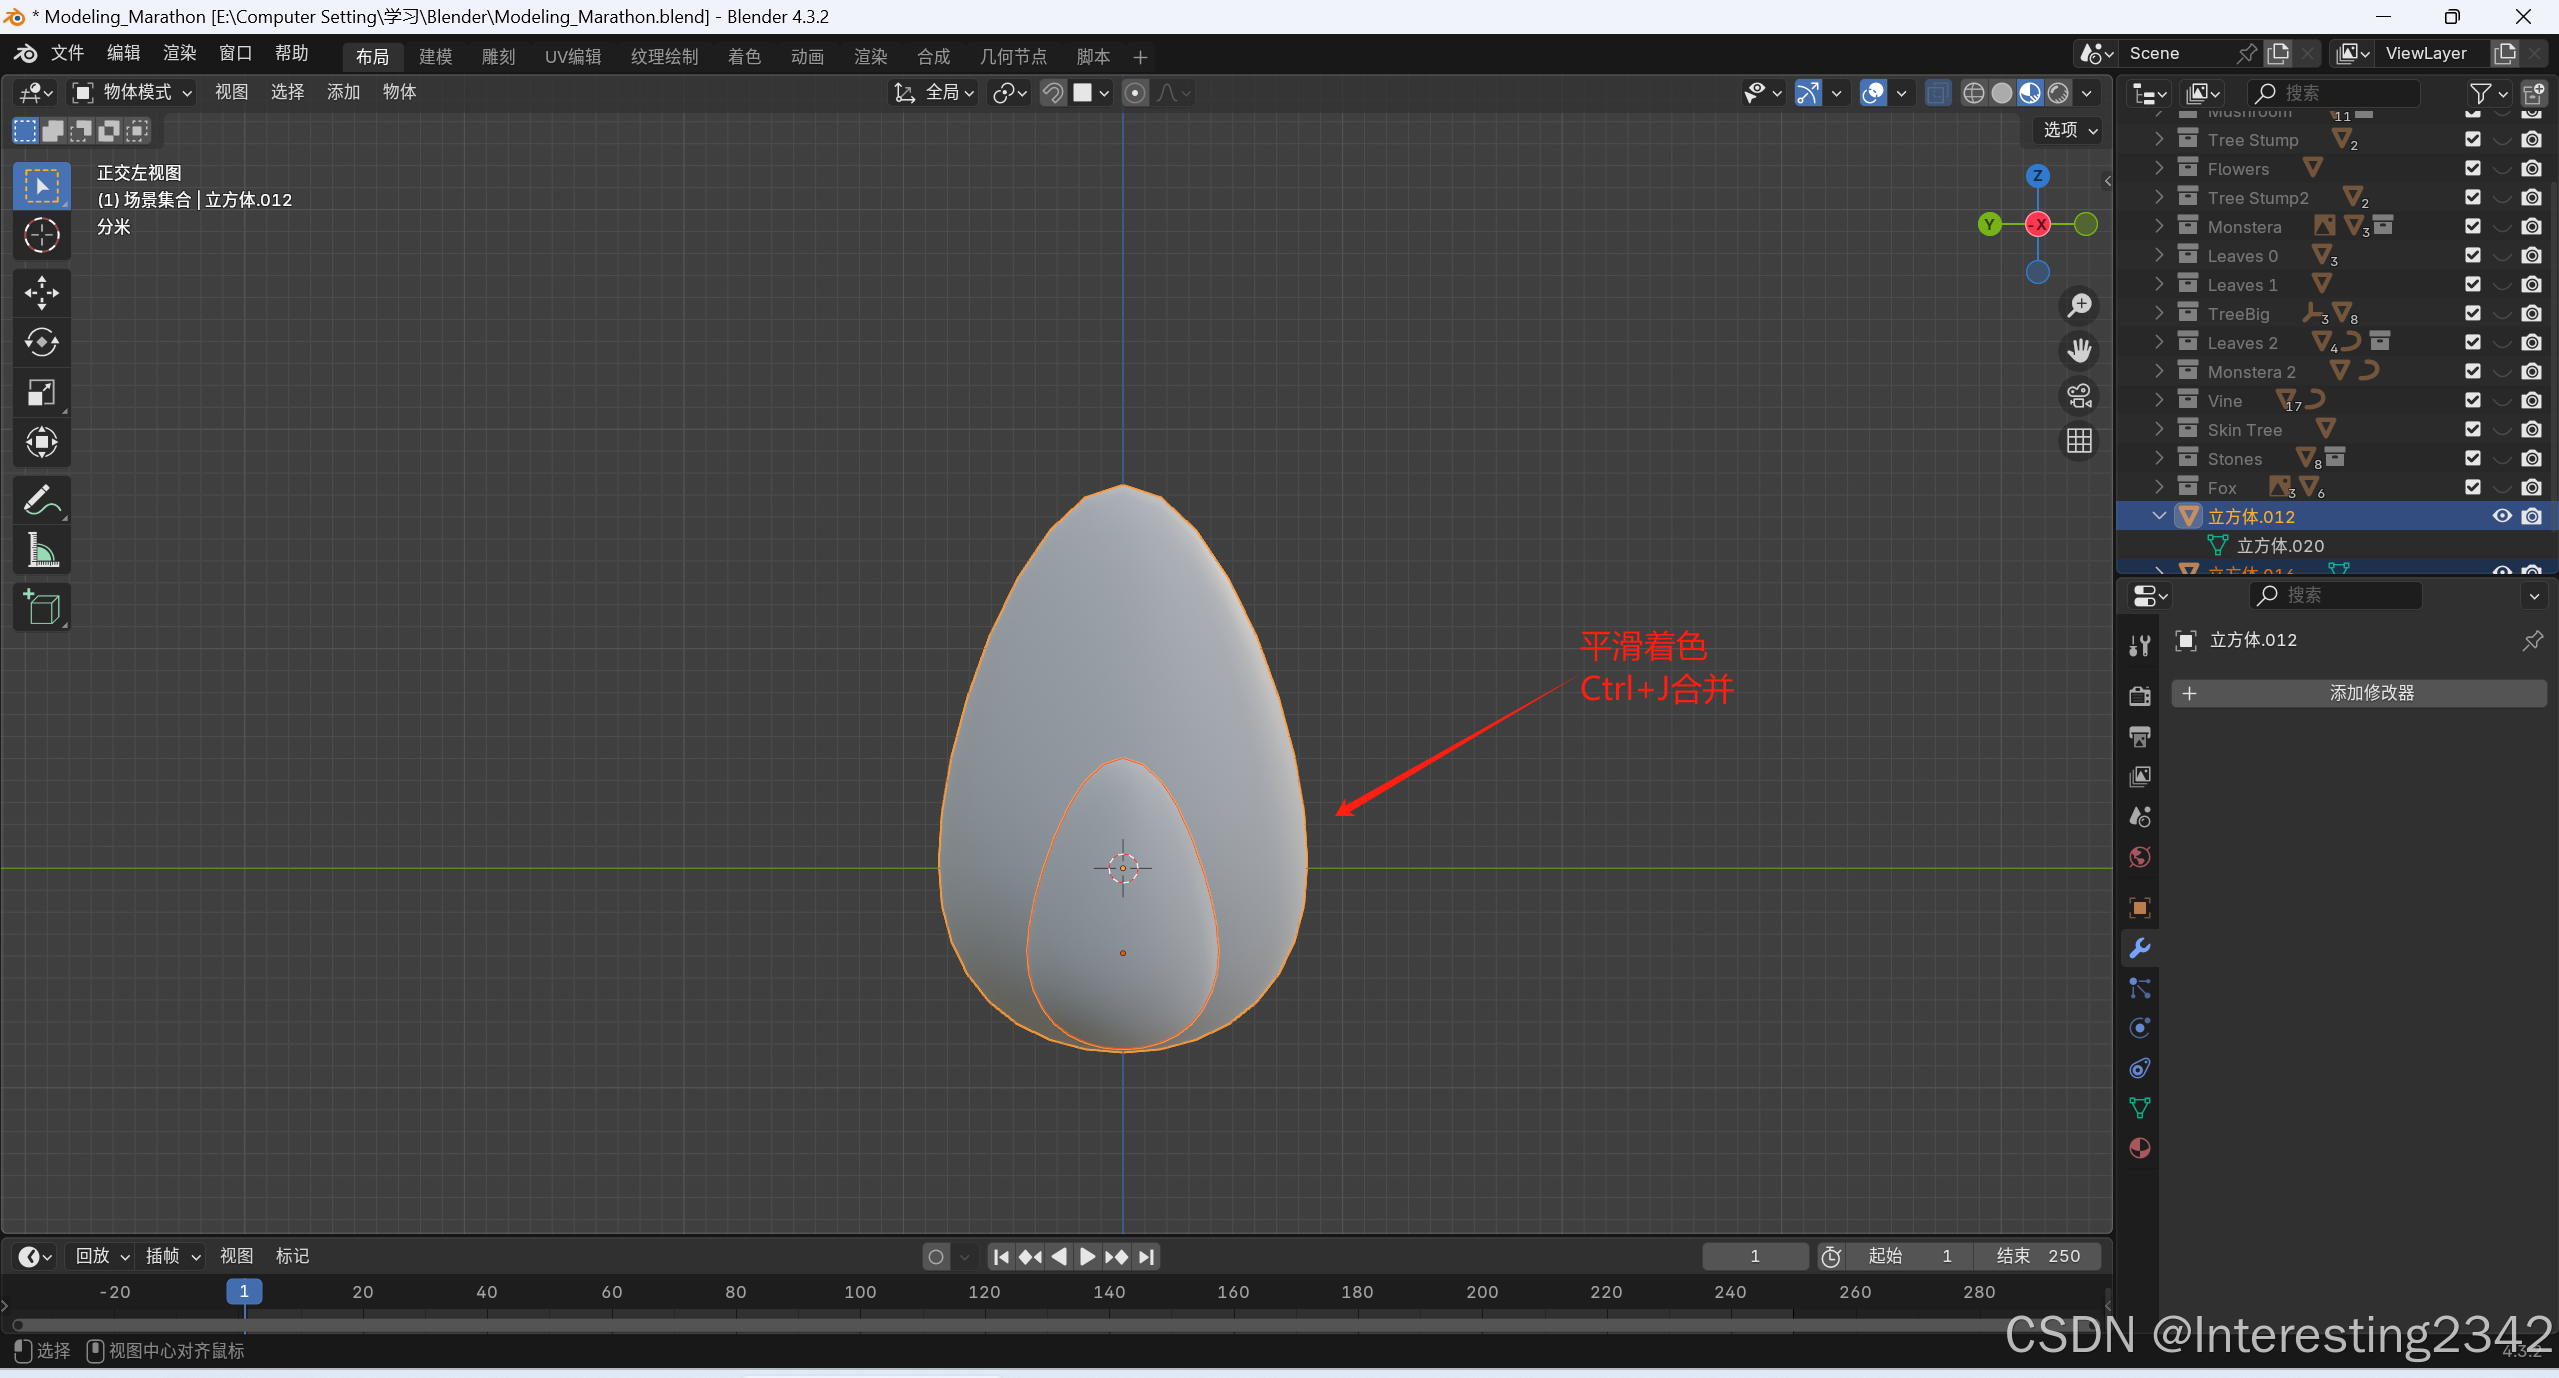
Task: Switch to the UV编辑 workspace tab
Action: [572, 57]
